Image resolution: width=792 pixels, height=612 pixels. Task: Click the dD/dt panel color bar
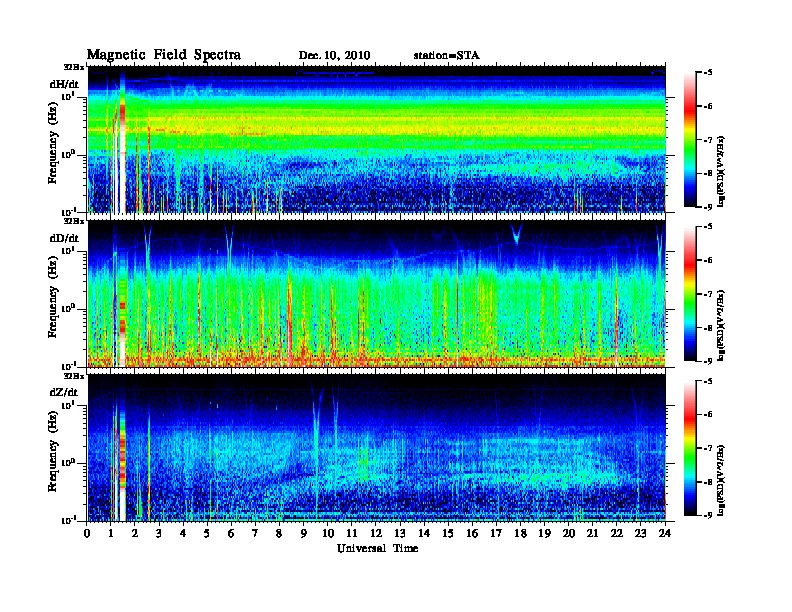690,294
